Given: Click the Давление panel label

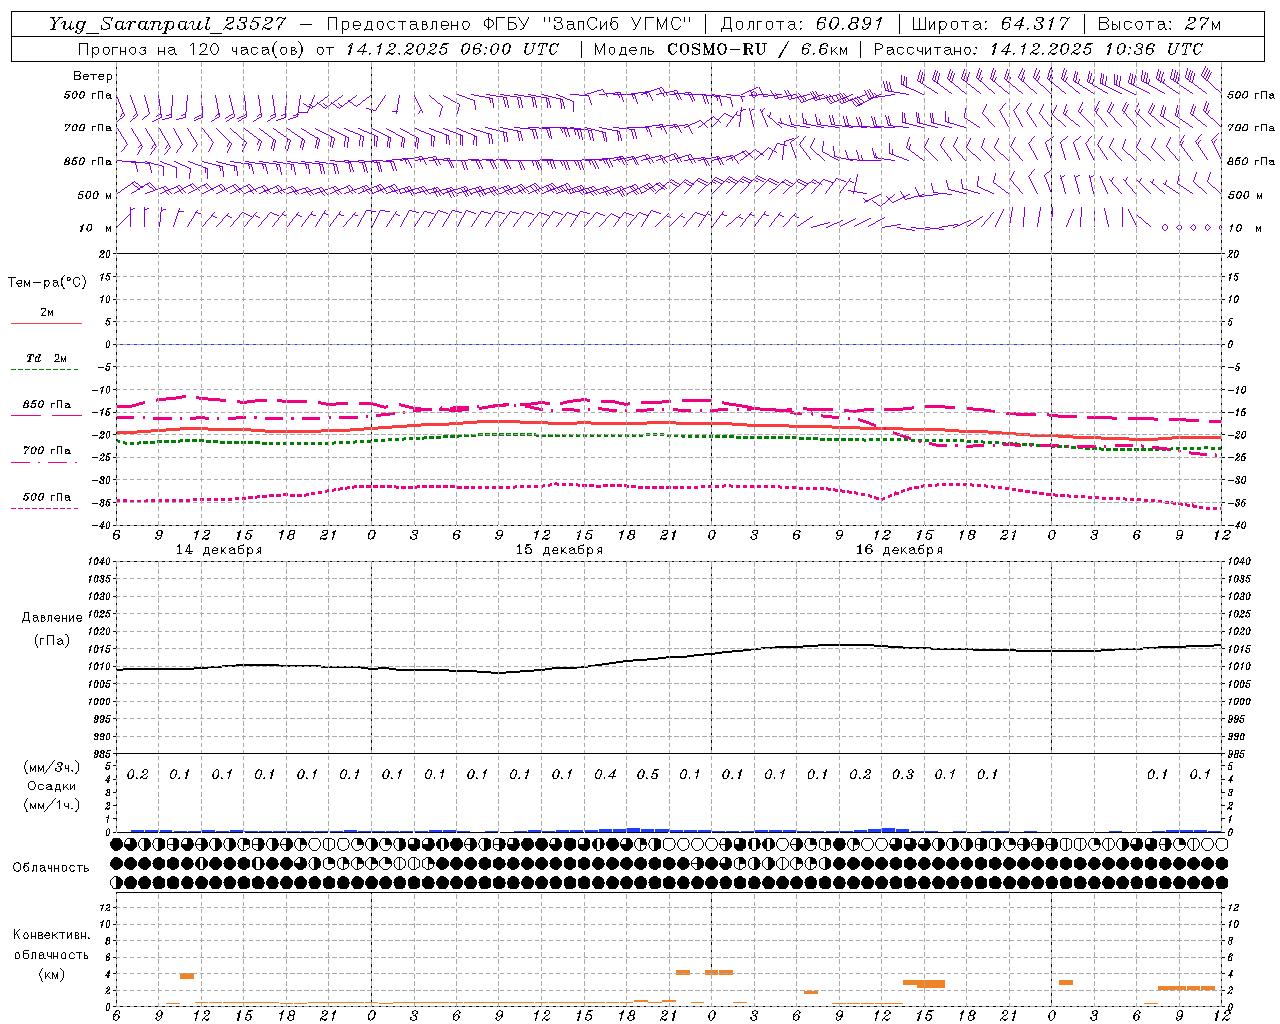Looking at the screenshot, I should (x=52, y=618).
